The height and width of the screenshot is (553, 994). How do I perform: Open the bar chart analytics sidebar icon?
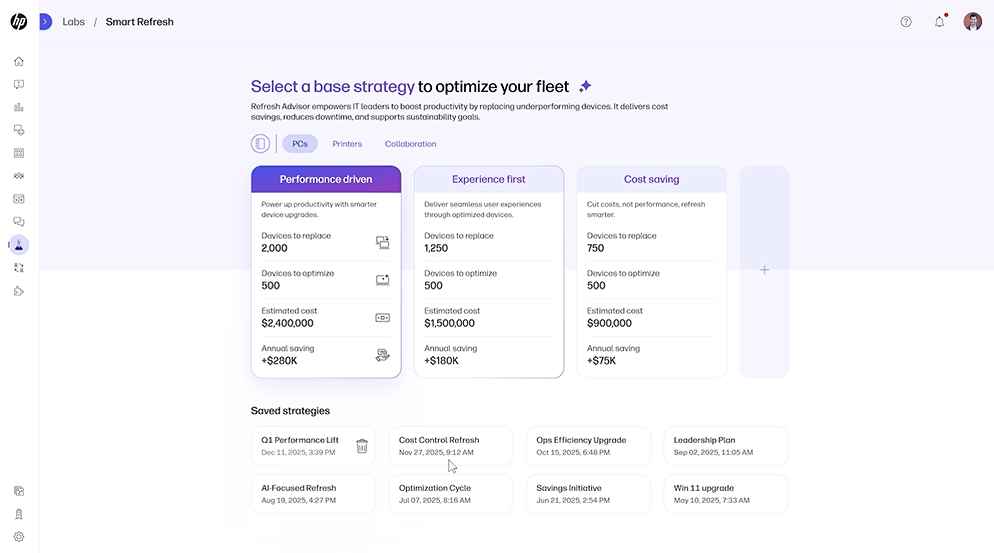pos(19,107)
